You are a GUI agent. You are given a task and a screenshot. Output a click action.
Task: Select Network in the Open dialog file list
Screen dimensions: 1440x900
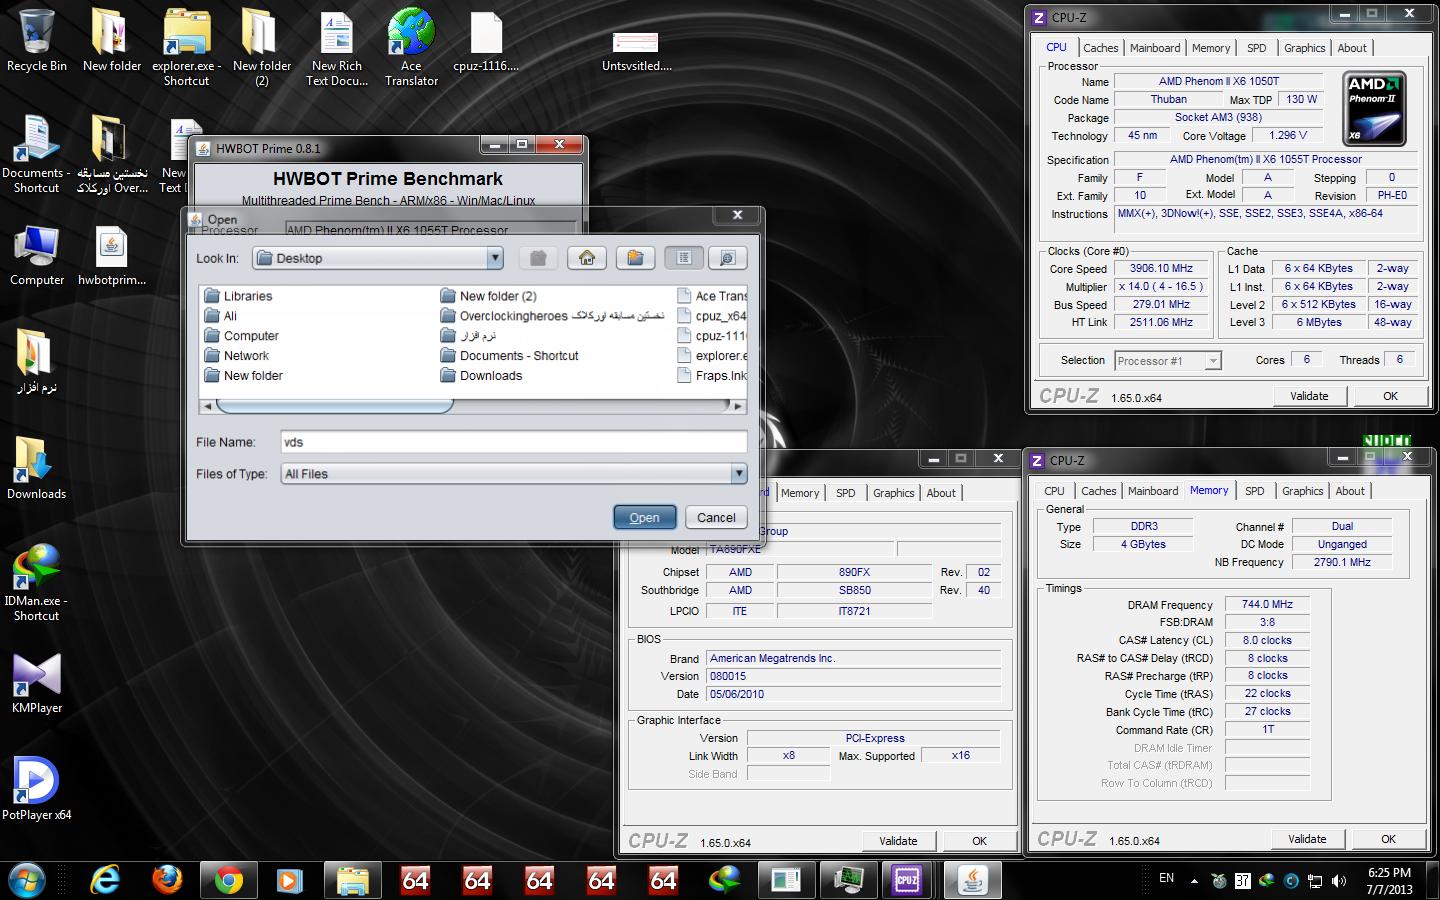pyautogui.click(x=236, y=356)
